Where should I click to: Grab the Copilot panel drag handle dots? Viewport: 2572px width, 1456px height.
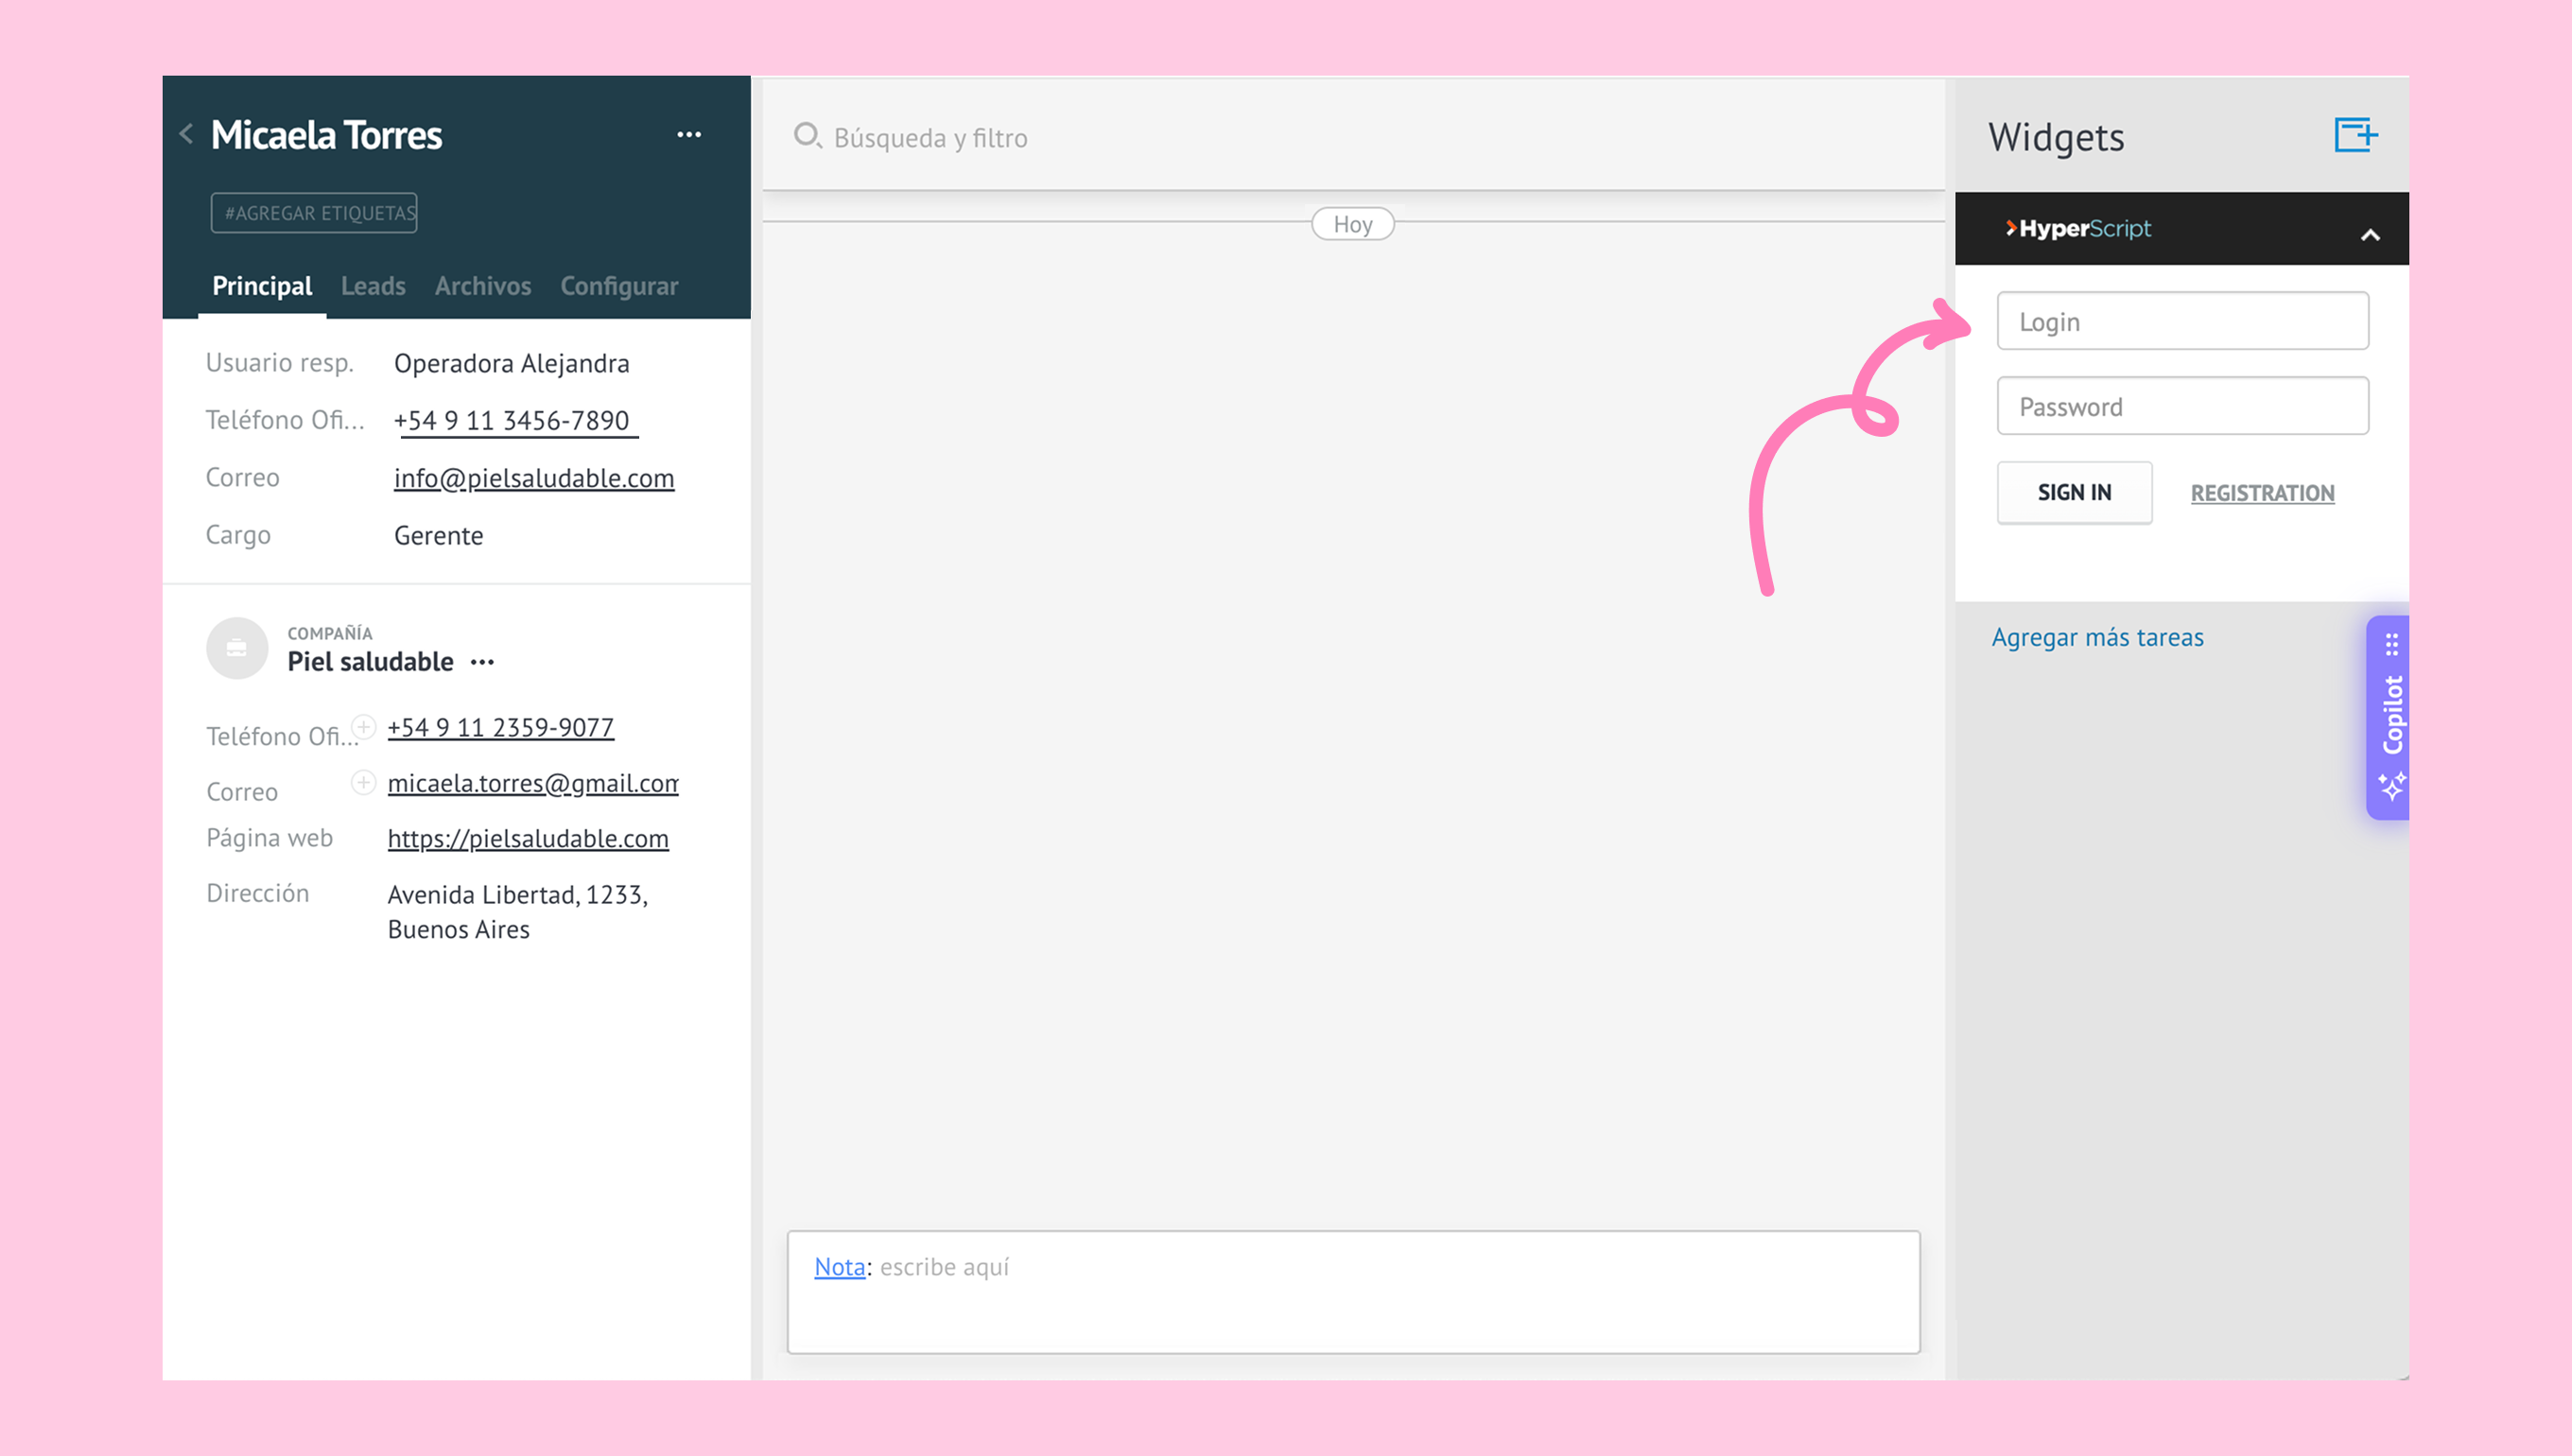point(2392,644)
